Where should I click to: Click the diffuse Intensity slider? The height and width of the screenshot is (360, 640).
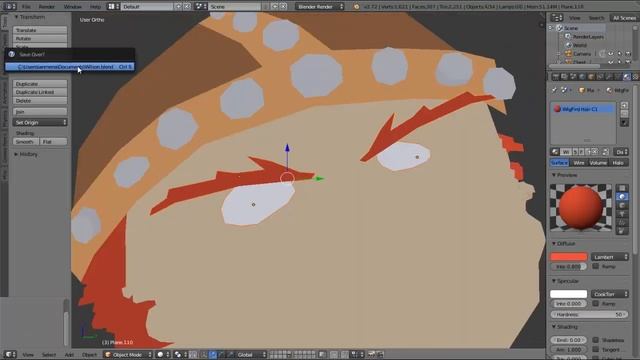tap(569, 267)
